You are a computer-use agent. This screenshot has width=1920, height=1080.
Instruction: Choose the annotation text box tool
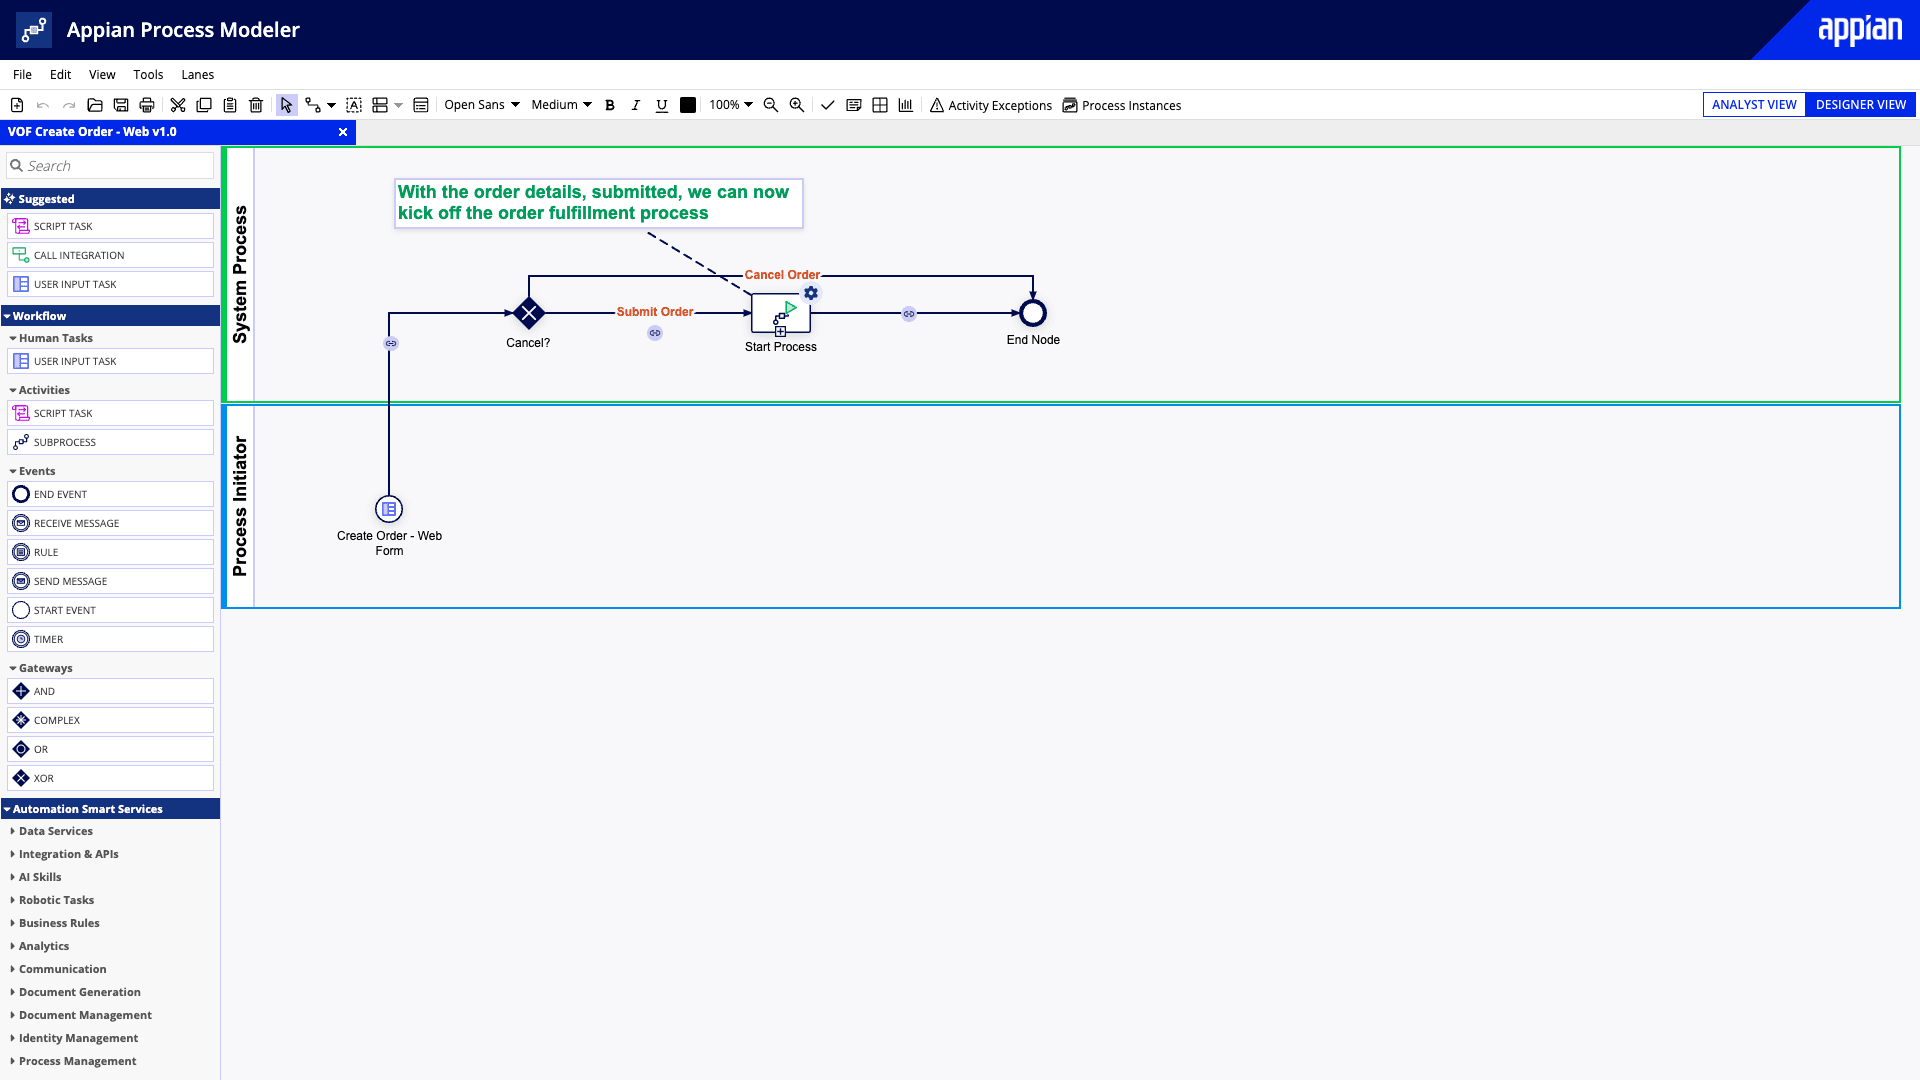pyautogui.click(x=354, y=105)
